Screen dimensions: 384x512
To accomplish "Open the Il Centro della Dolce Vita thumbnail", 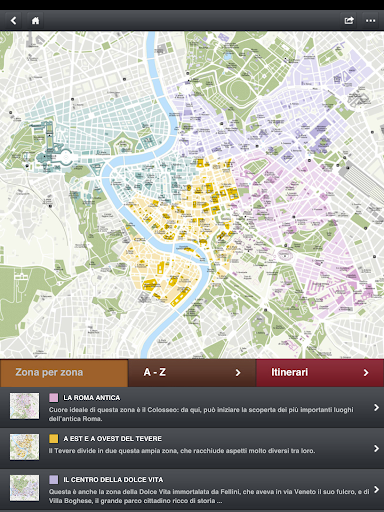I will [x=24, y=488].
